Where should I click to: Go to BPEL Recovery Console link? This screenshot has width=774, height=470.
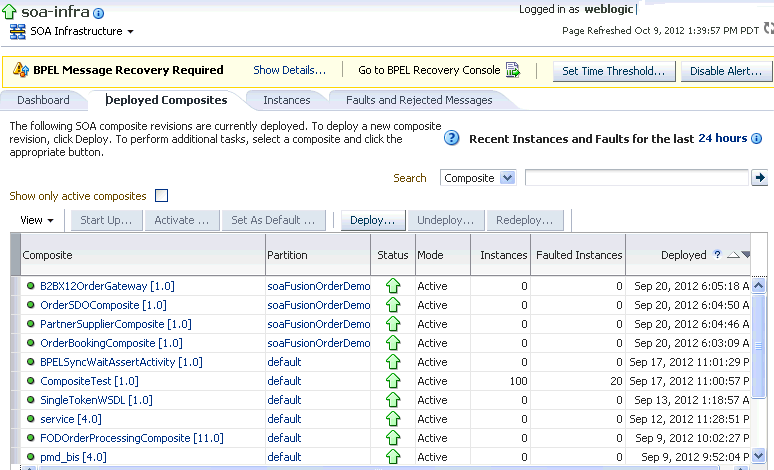[429, 70]
